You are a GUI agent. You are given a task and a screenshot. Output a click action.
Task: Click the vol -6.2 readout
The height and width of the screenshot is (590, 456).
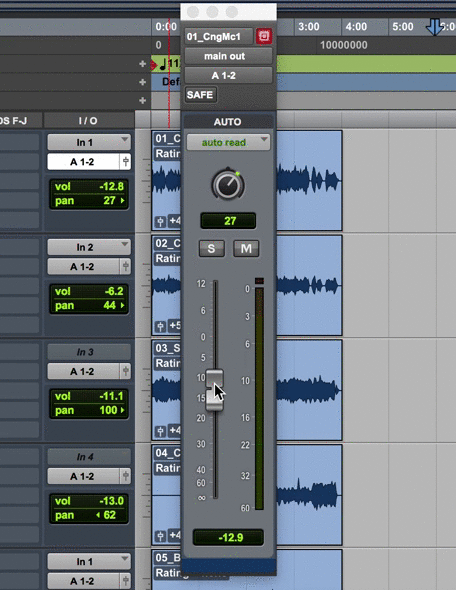pos(89,291)
